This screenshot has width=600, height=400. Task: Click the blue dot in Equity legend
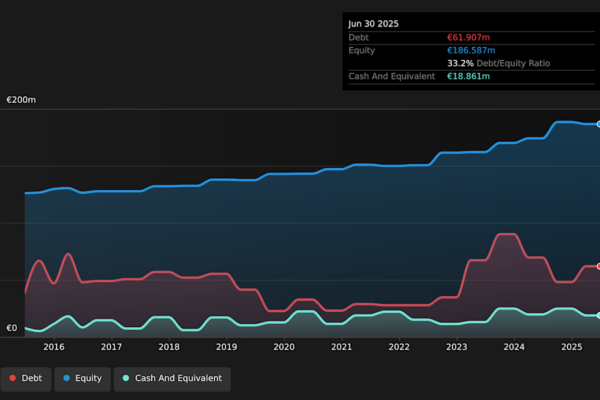(67, 378)
